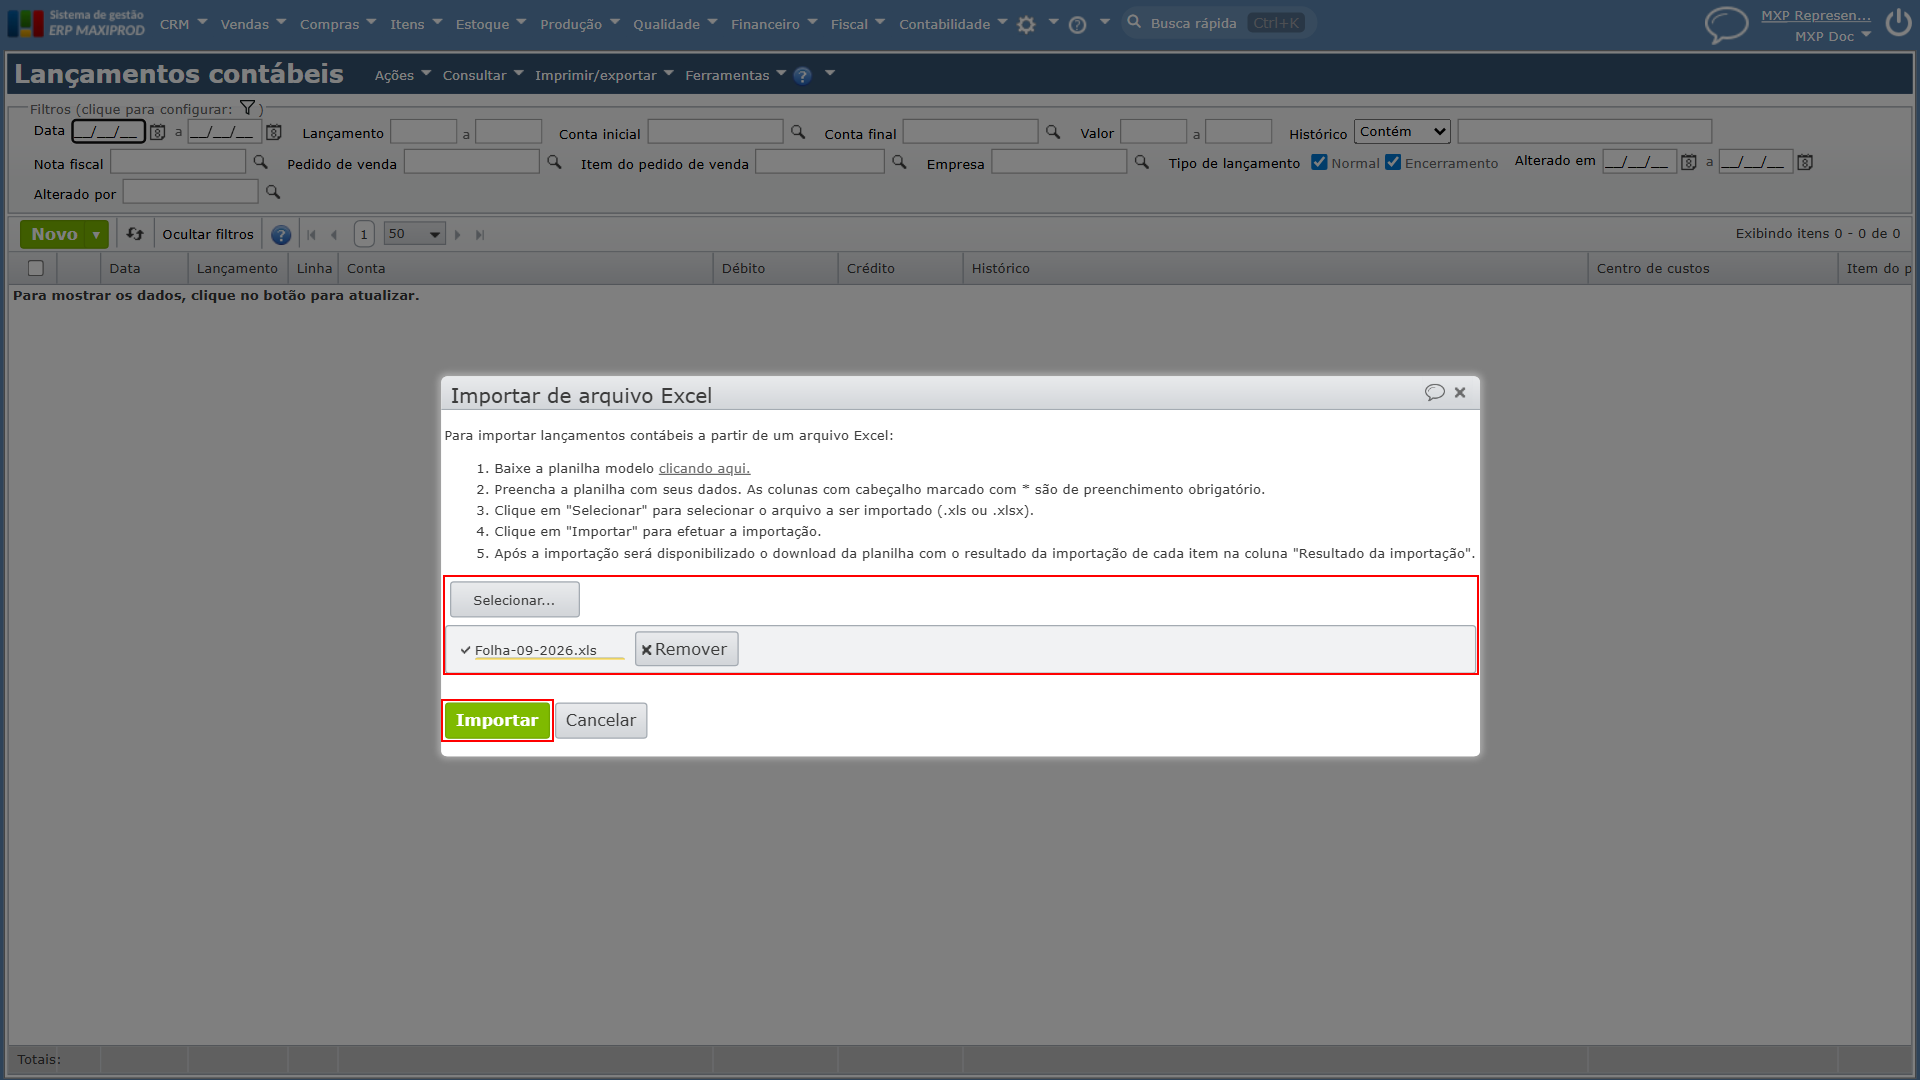Image resolution: width=1920 pixels, height=1080 pixels.
Task: Open the Ferramentas menu
Action: click(735, 75)
